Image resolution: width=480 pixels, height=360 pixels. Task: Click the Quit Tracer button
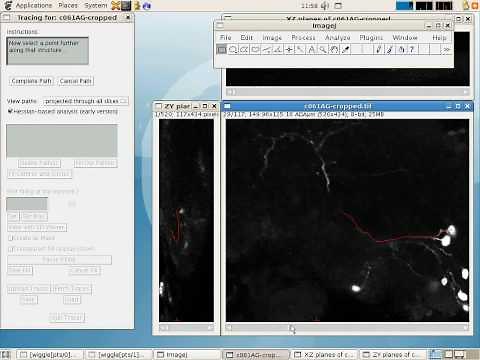[67, 317]
